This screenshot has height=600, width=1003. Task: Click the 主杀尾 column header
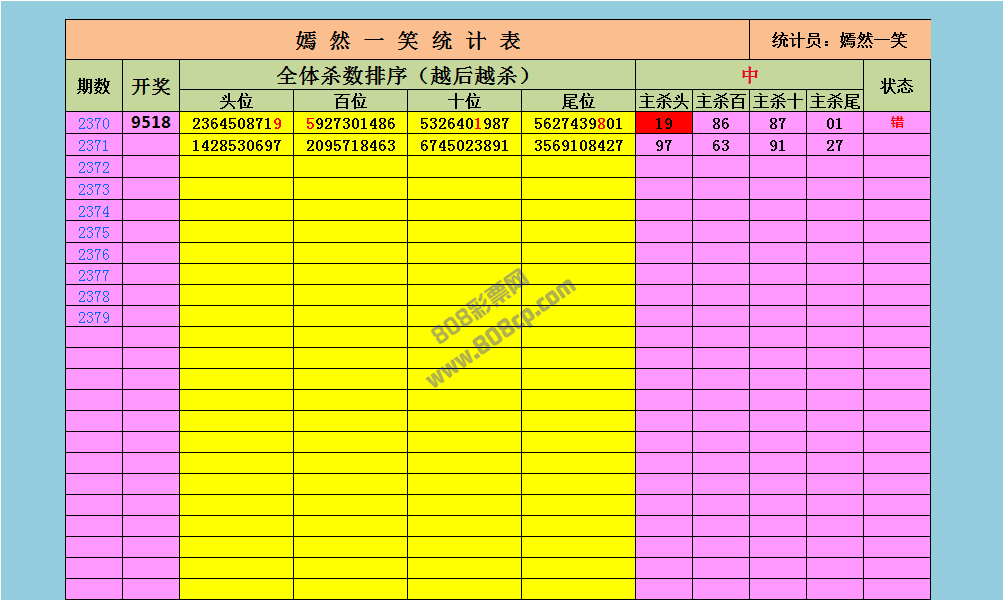tap(834, 102)
